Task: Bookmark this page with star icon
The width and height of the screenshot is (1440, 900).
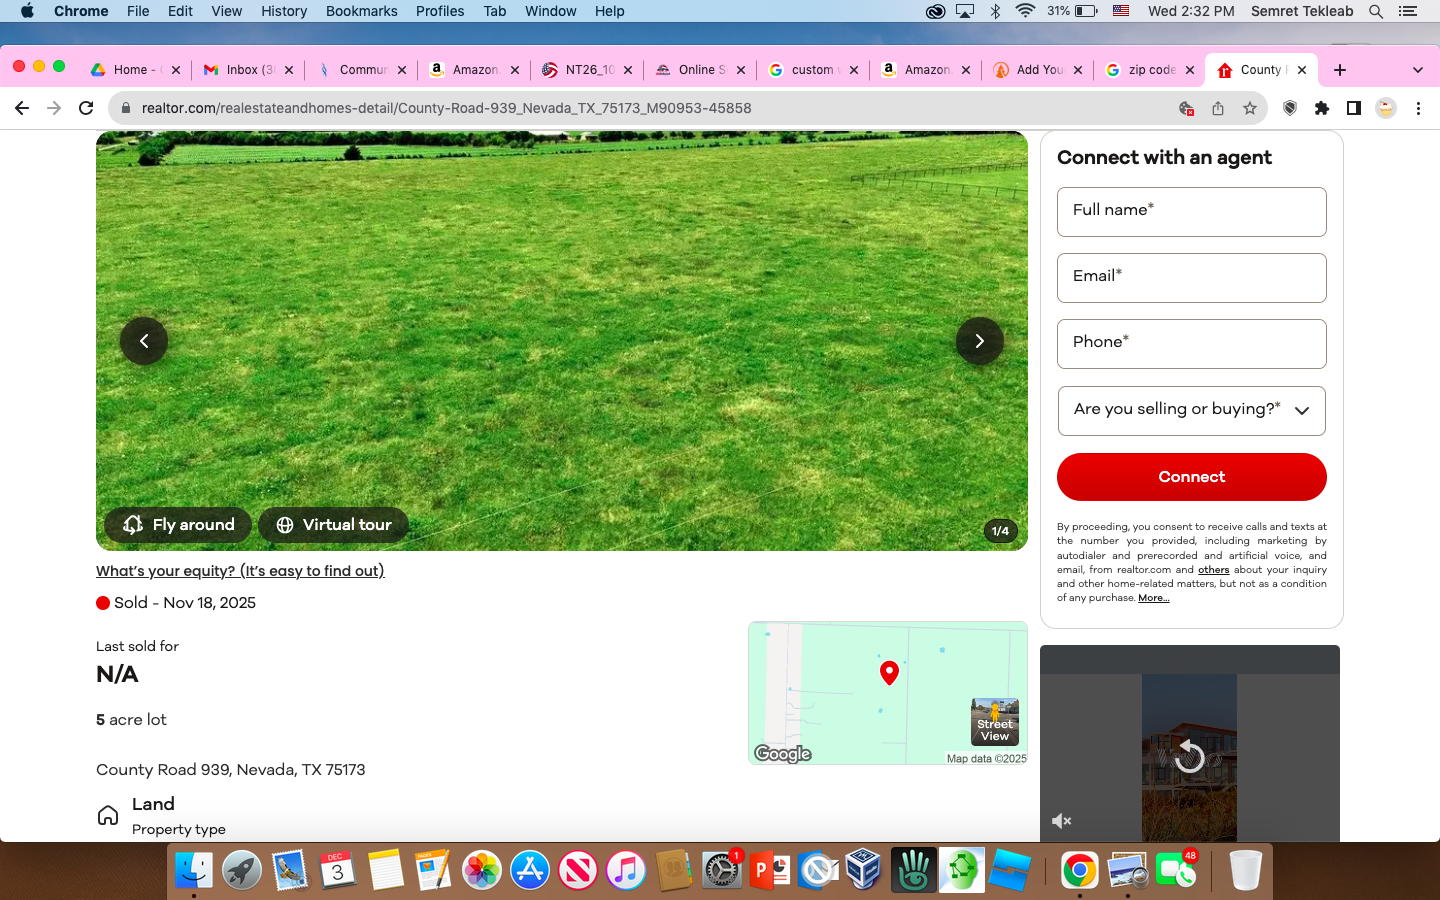Action: click(x=1250, y=108)
